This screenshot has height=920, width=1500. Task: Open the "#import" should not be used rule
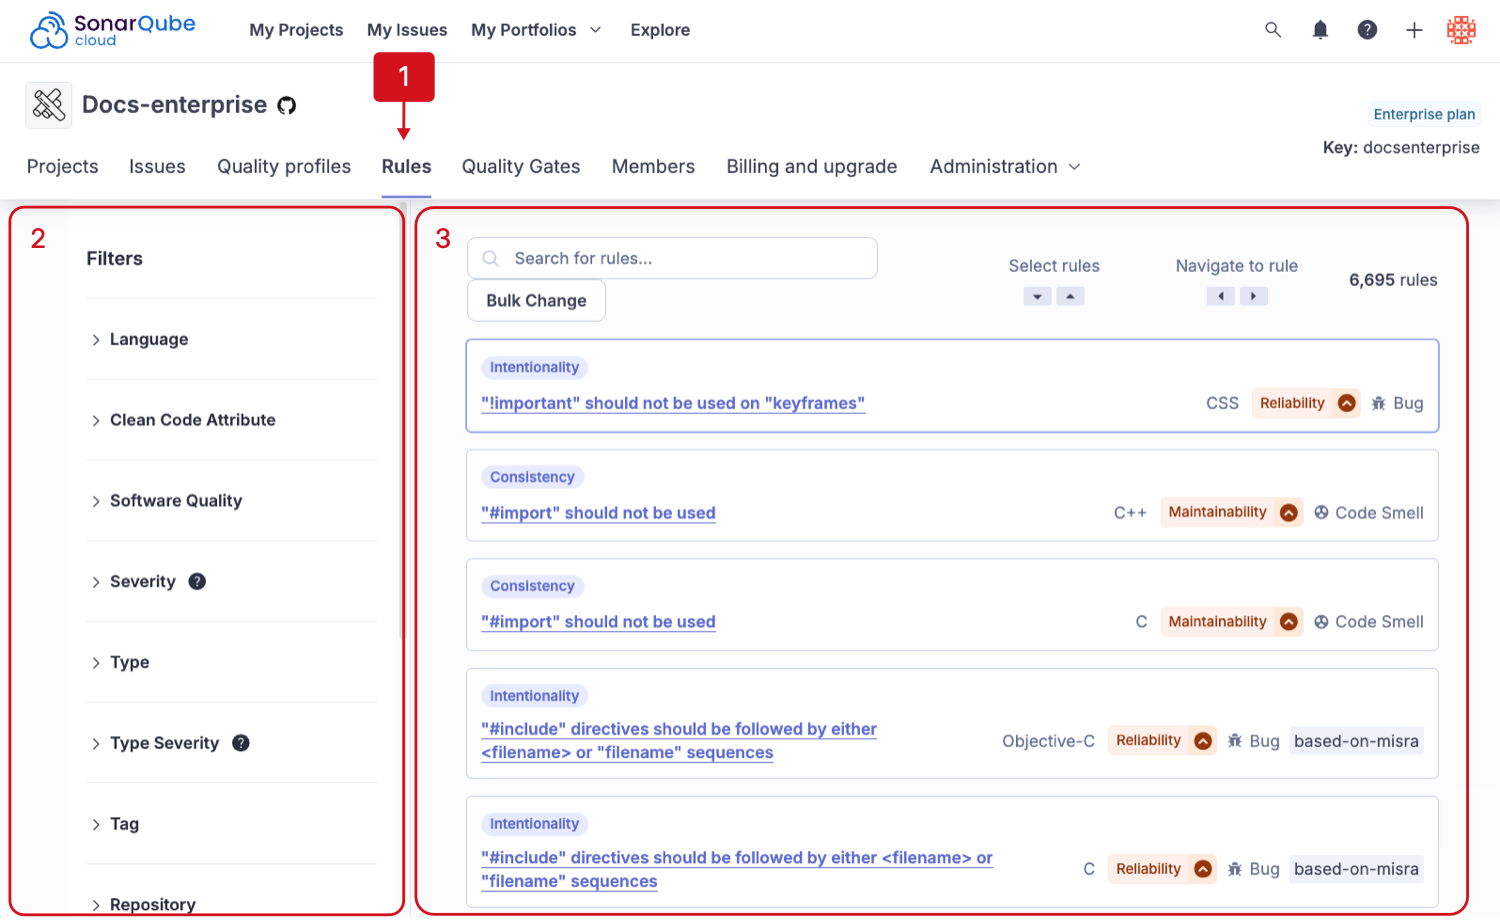coord(598,512)
